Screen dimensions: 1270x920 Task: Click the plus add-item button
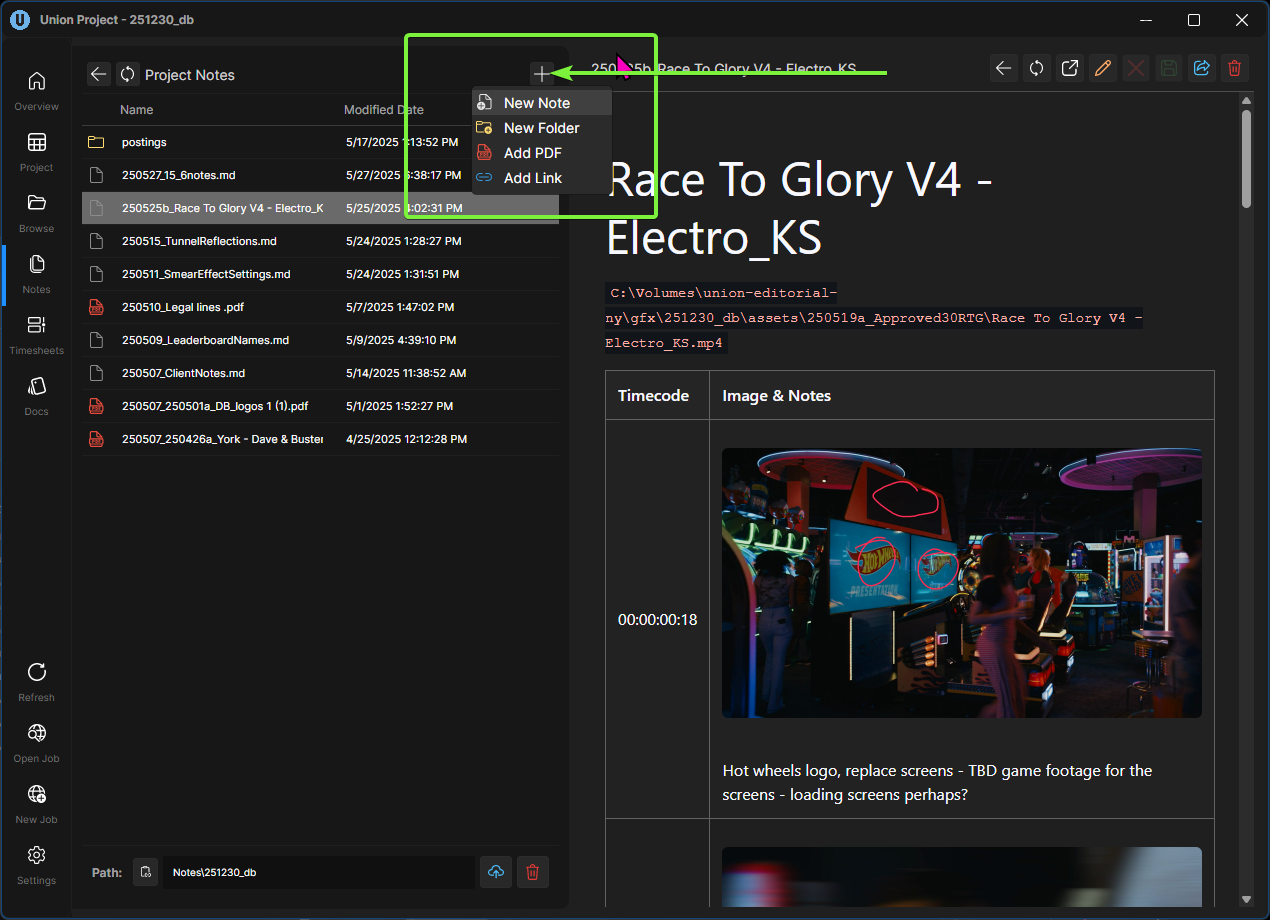pyautogui.click(x=541, y=73)
